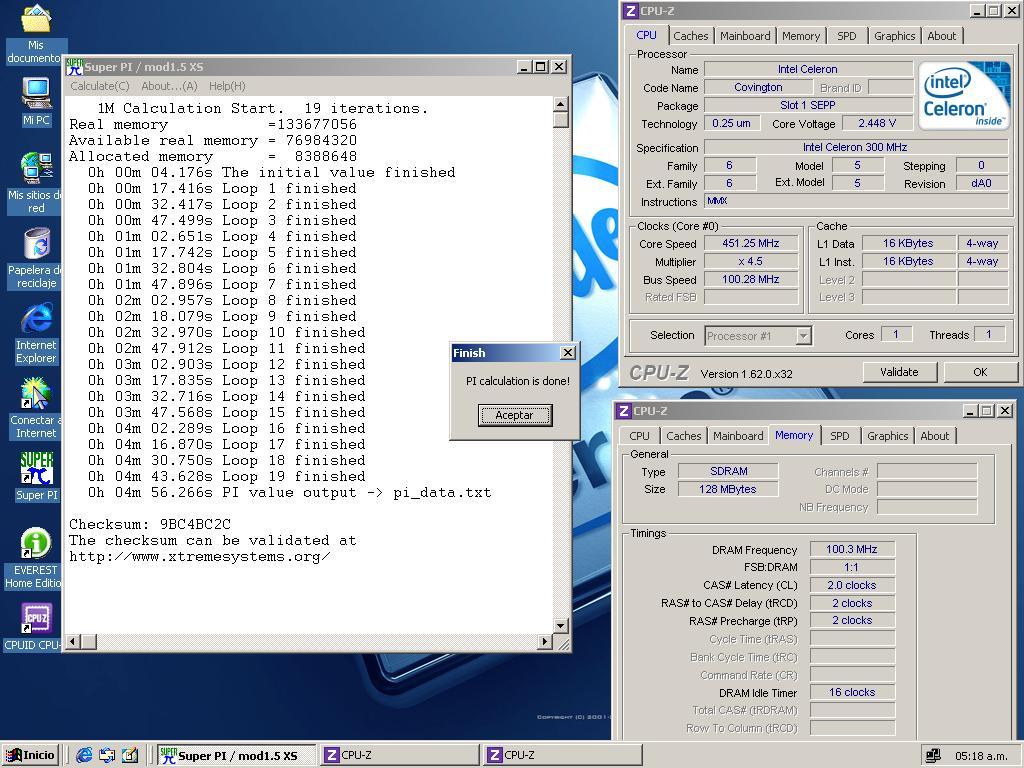Screen dimensions: 1024x768
Task: Click Aceptar in Finish dialog
Action: tap(515, 415)
